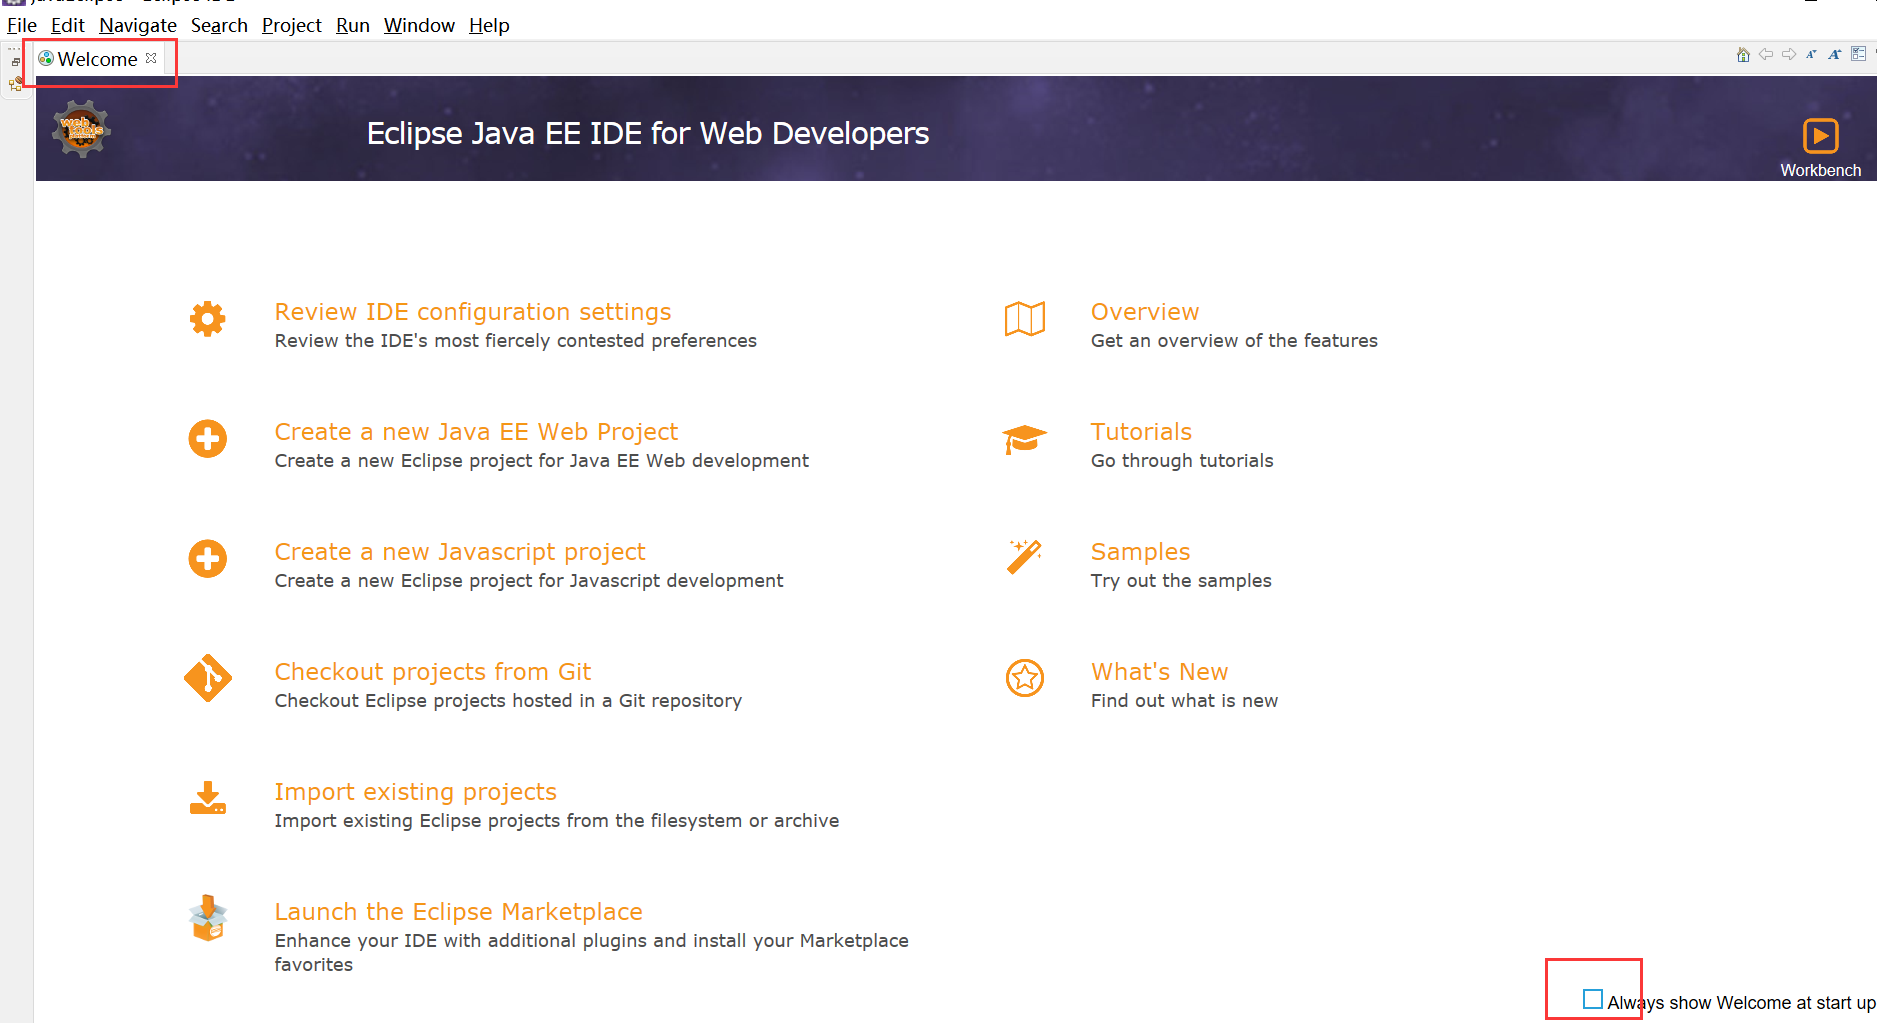This screenshot has height=1023, width=1877.
Task: Click the Samples magic wand icon
Action: coord(1025,557)
